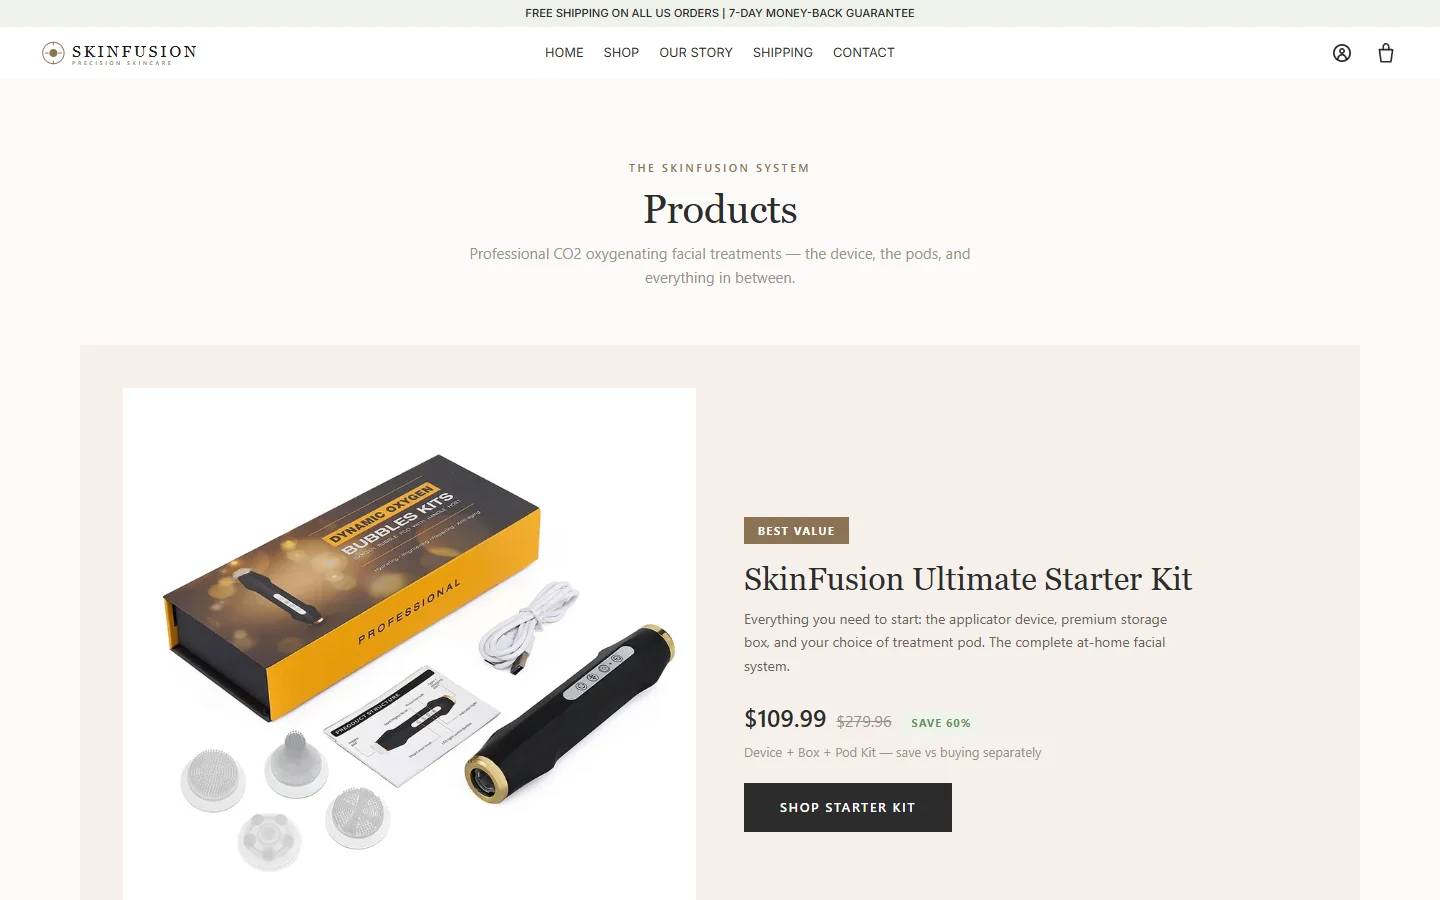Click the SkinFusion circular logo icon

tap(53, 53)
